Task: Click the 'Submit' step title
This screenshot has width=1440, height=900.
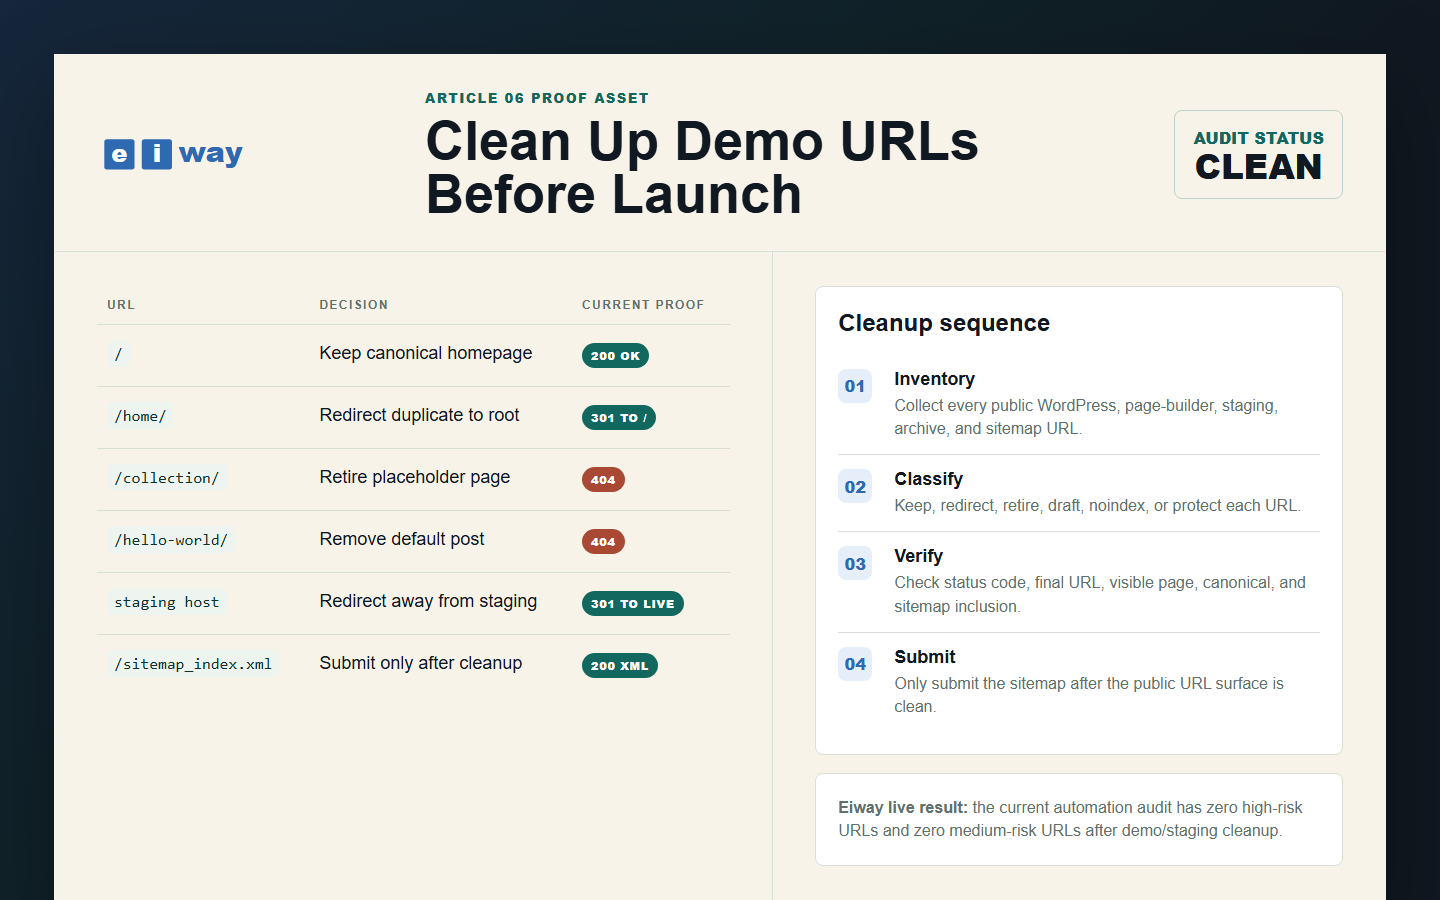Action: tap(925, 657)
